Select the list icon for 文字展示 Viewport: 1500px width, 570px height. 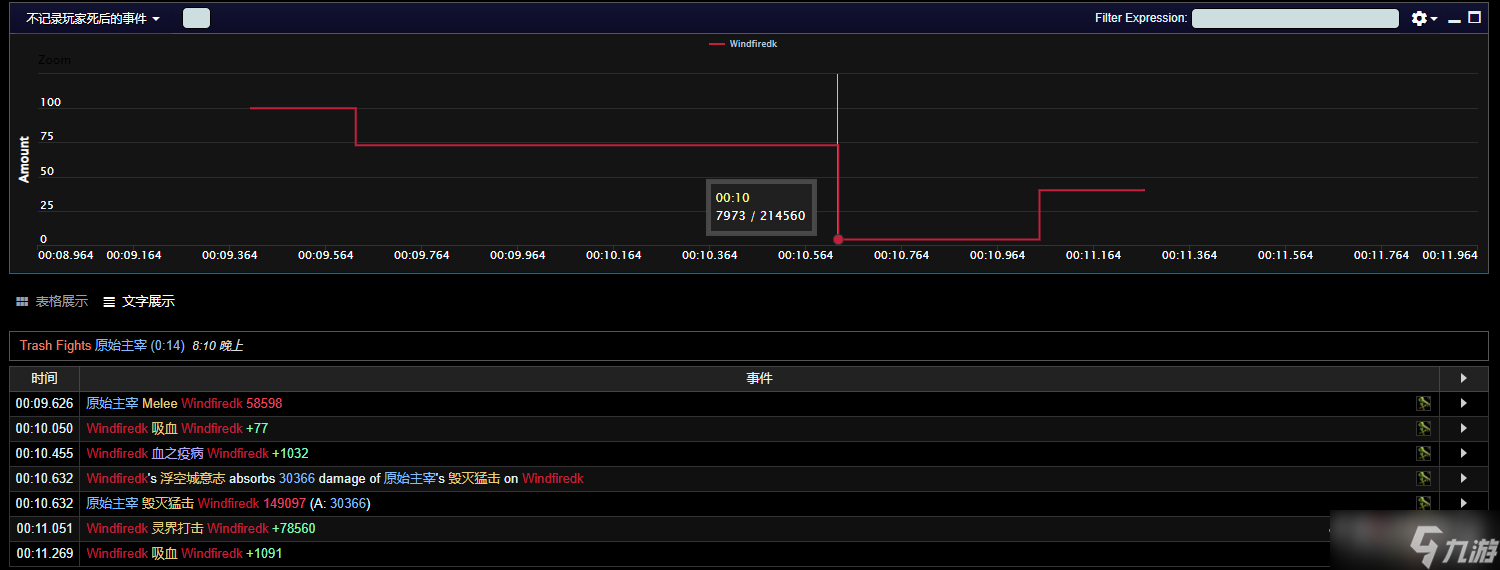(x=109, y=301)
